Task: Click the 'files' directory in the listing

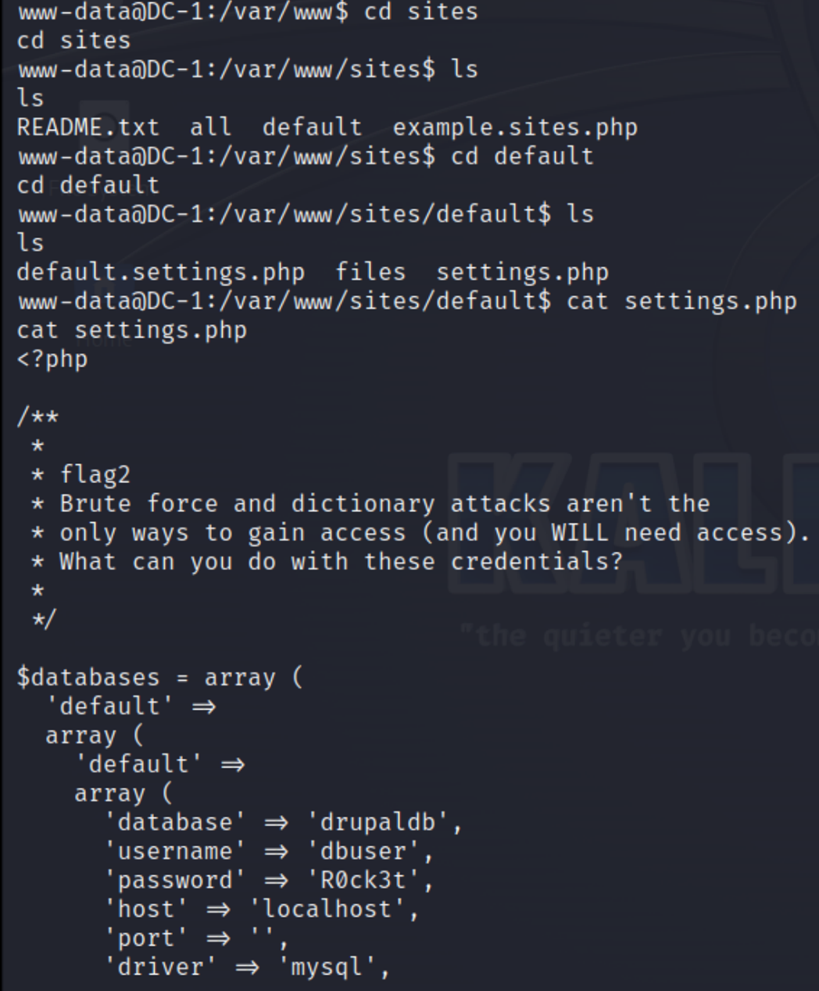Action: pos(371,272)
